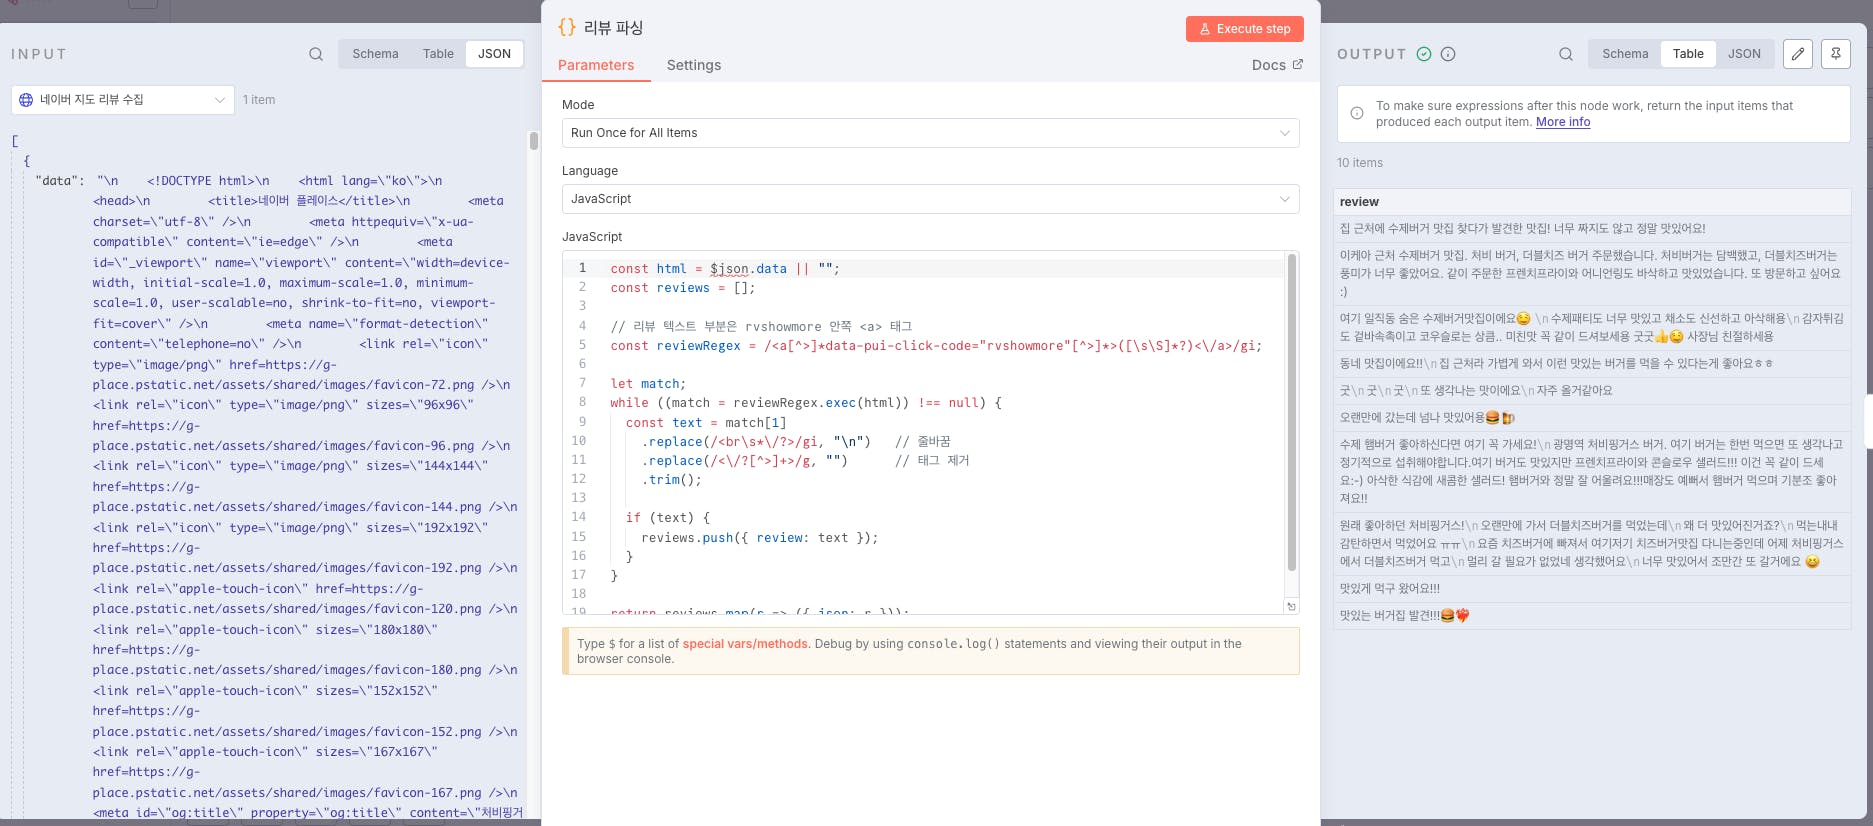
Task: Click the '10 items' output count
Action: click(1360, 163)
